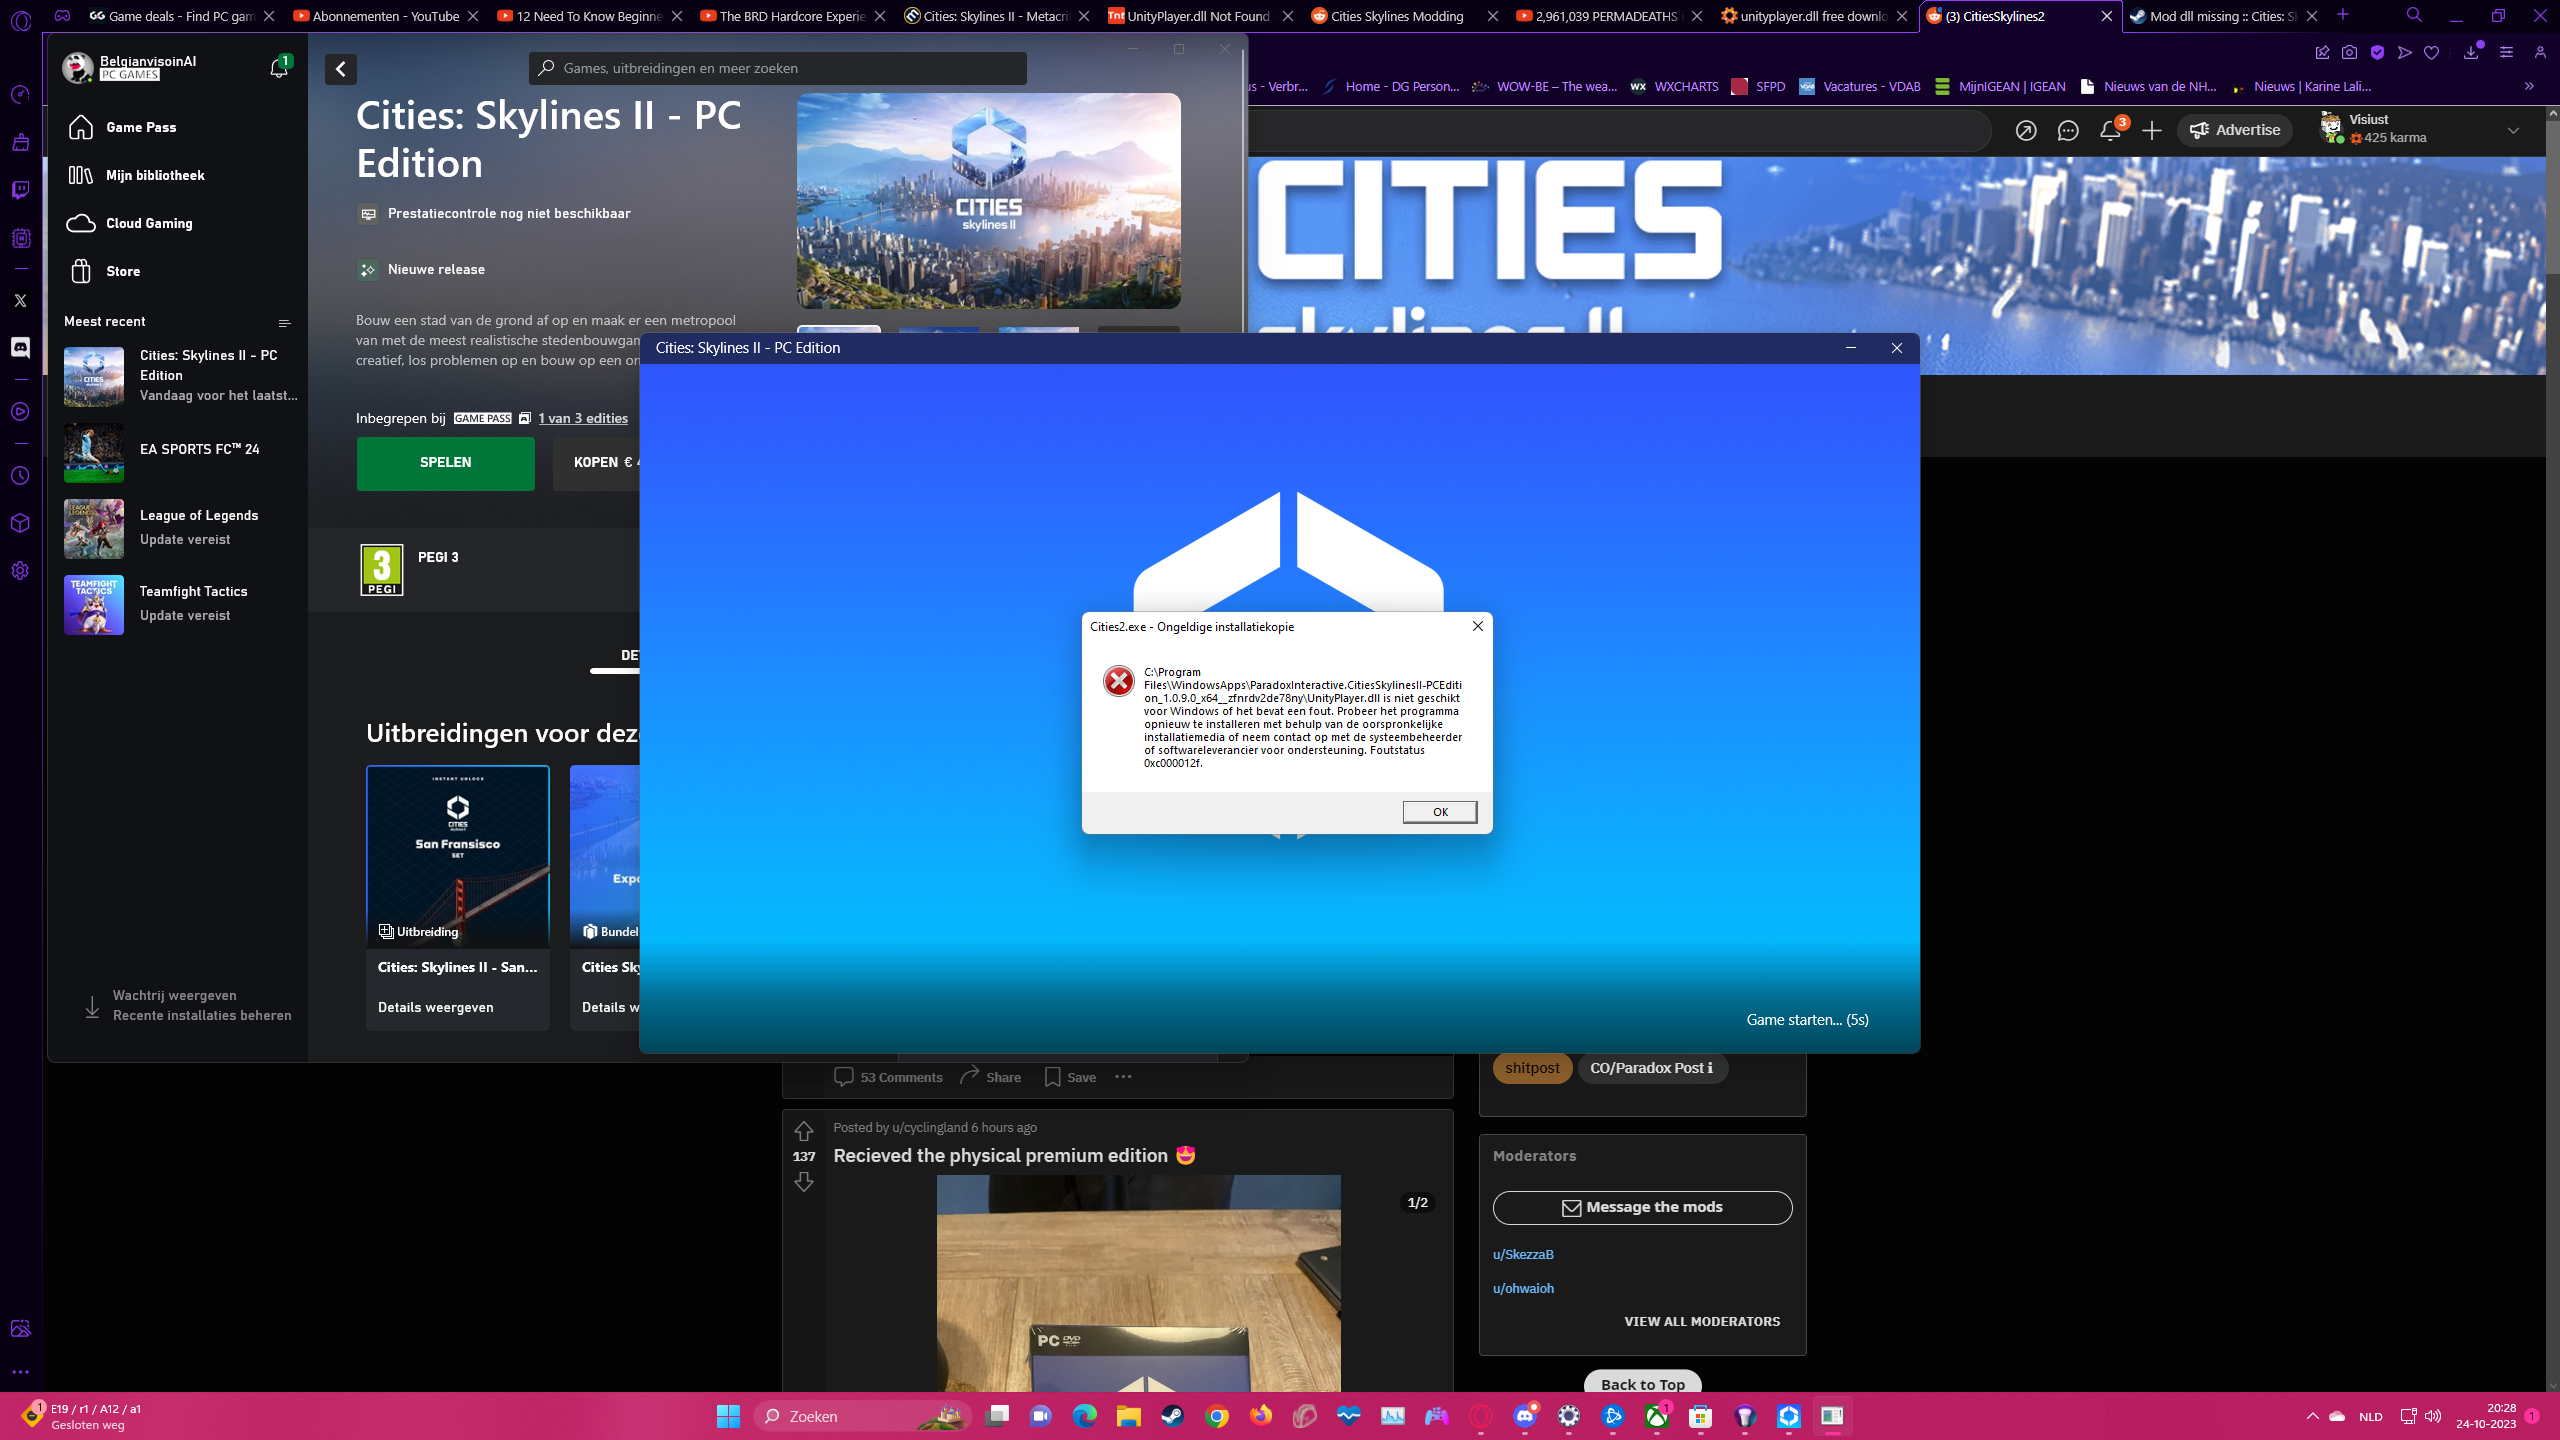The height and width of the screenshot is (1440, 2560).
Task: Click Wachtrij weergeven download queue
Action: point(174,995)
